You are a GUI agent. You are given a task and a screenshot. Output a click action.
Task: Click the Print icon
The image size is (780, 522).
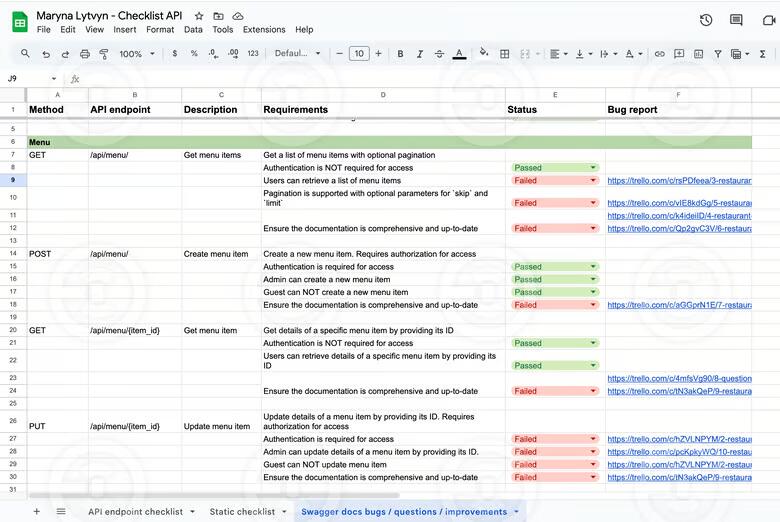[85, 54]
